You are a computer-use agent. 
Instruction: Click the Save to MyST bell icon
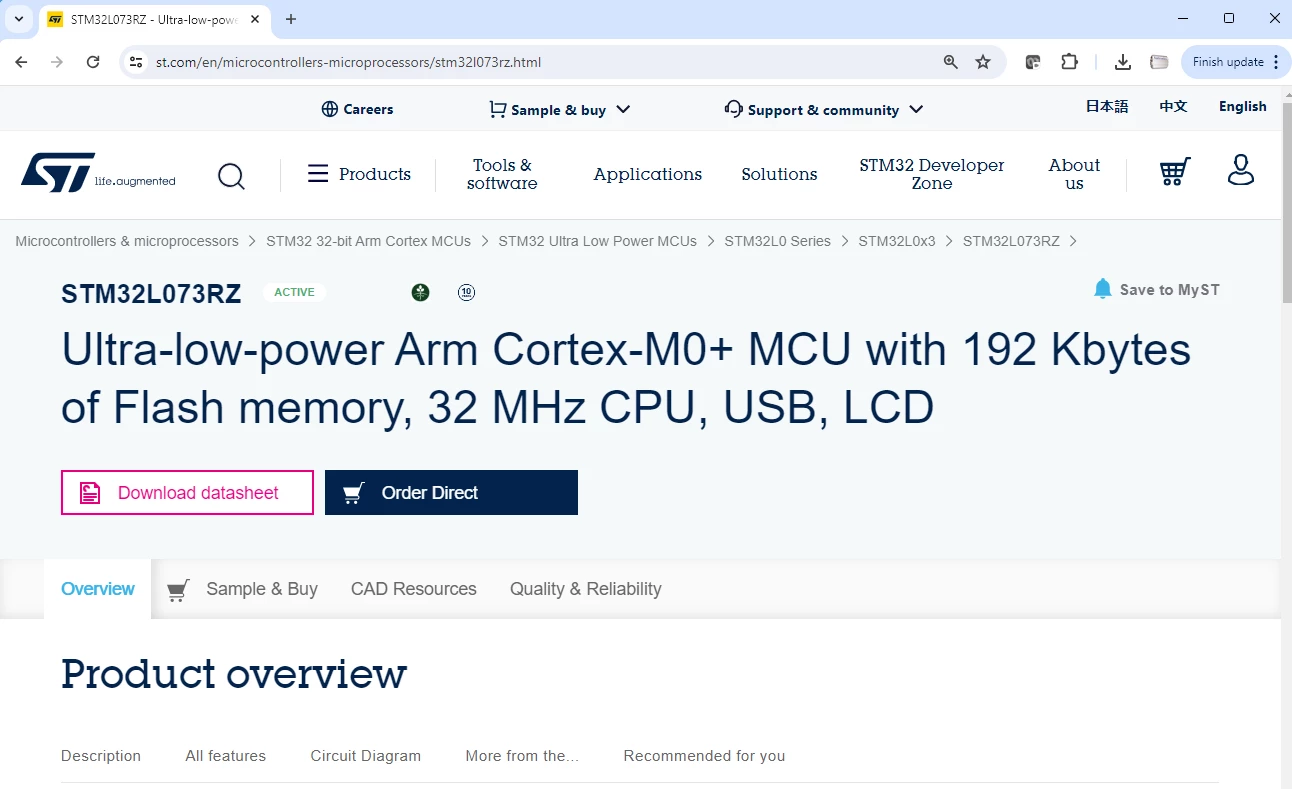pos(1102,289)
